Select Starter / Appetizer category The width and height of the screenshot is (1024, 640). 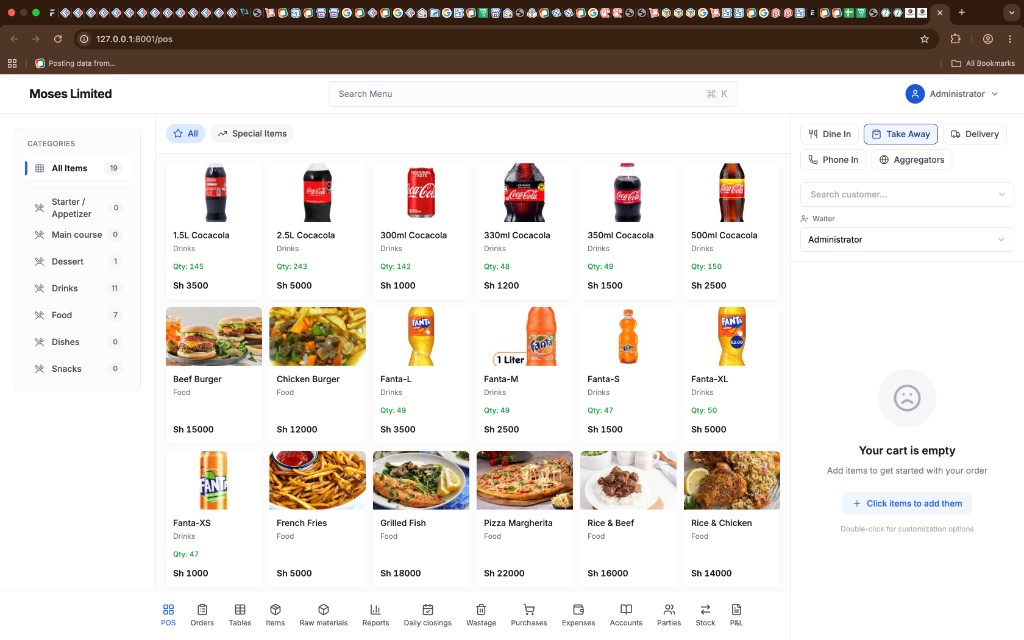tap(77, 208)
